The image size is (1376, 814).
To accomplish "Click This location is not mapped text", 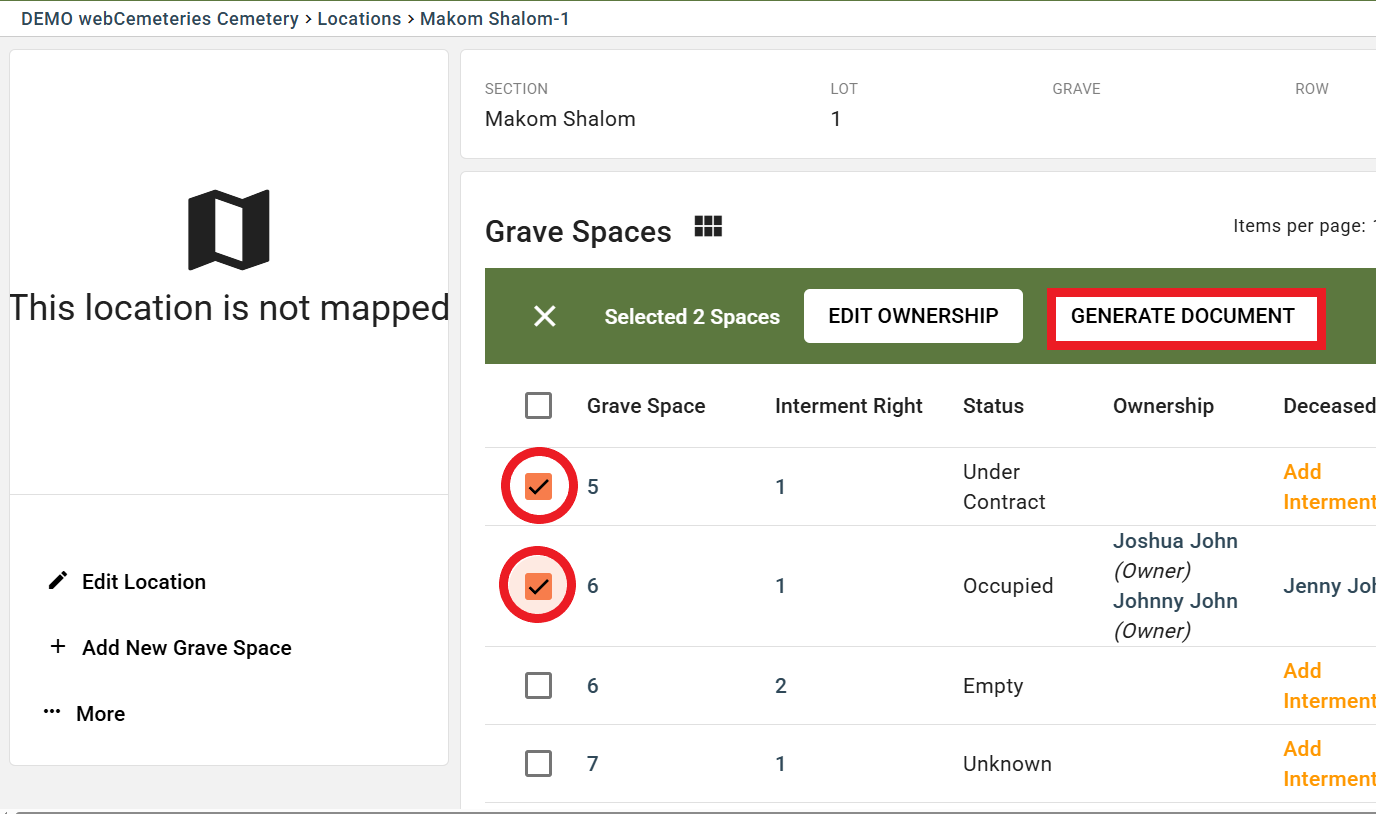I will click(229, 308).
